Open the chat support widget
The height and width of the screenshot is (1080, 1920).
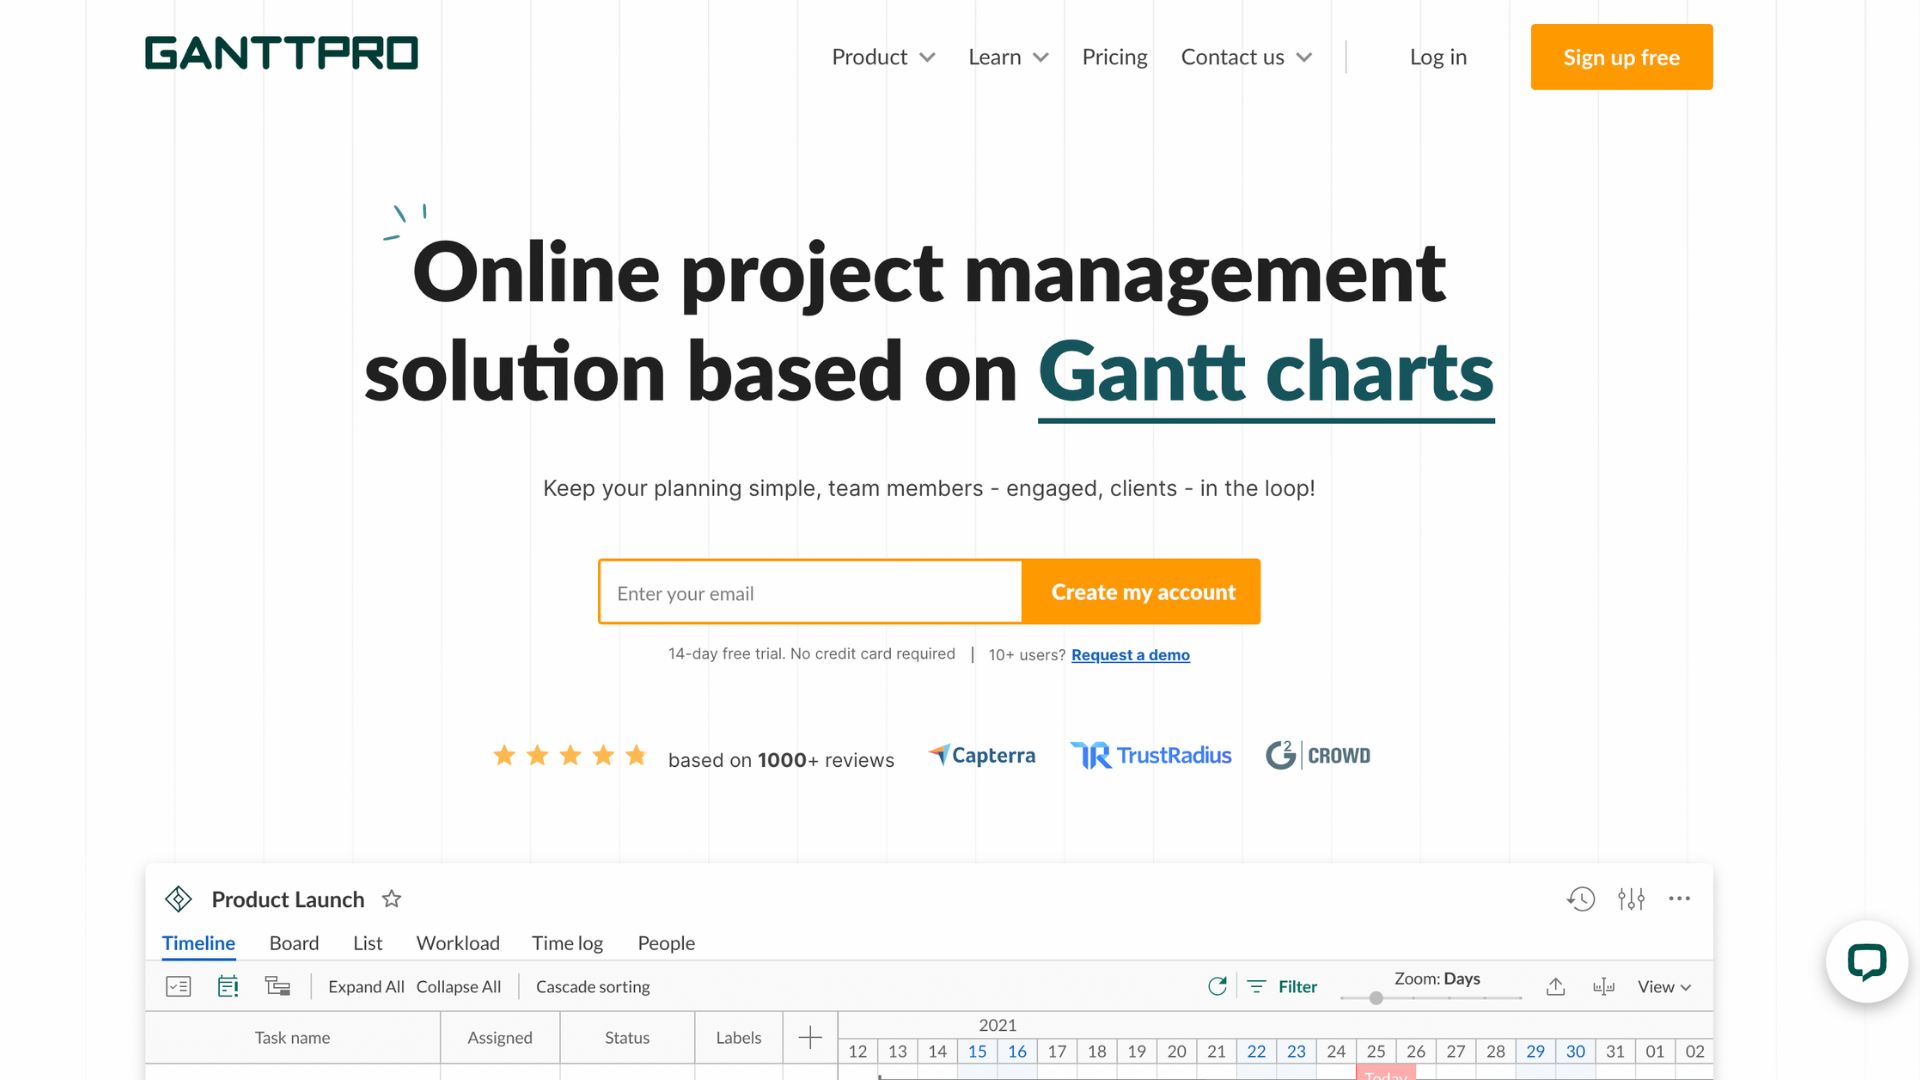pyautogui.click(x=1866, y=962)
